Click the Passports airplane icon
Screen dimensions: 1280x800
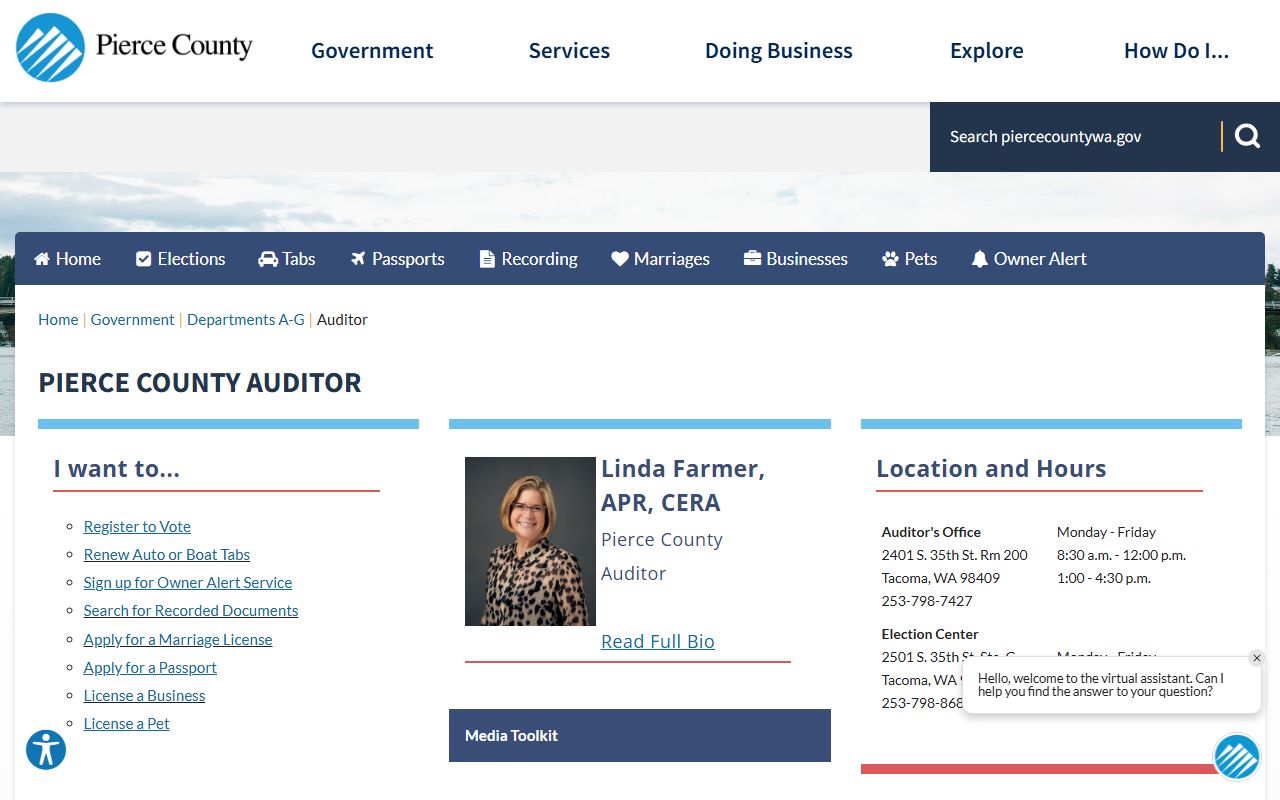point(358,259)
